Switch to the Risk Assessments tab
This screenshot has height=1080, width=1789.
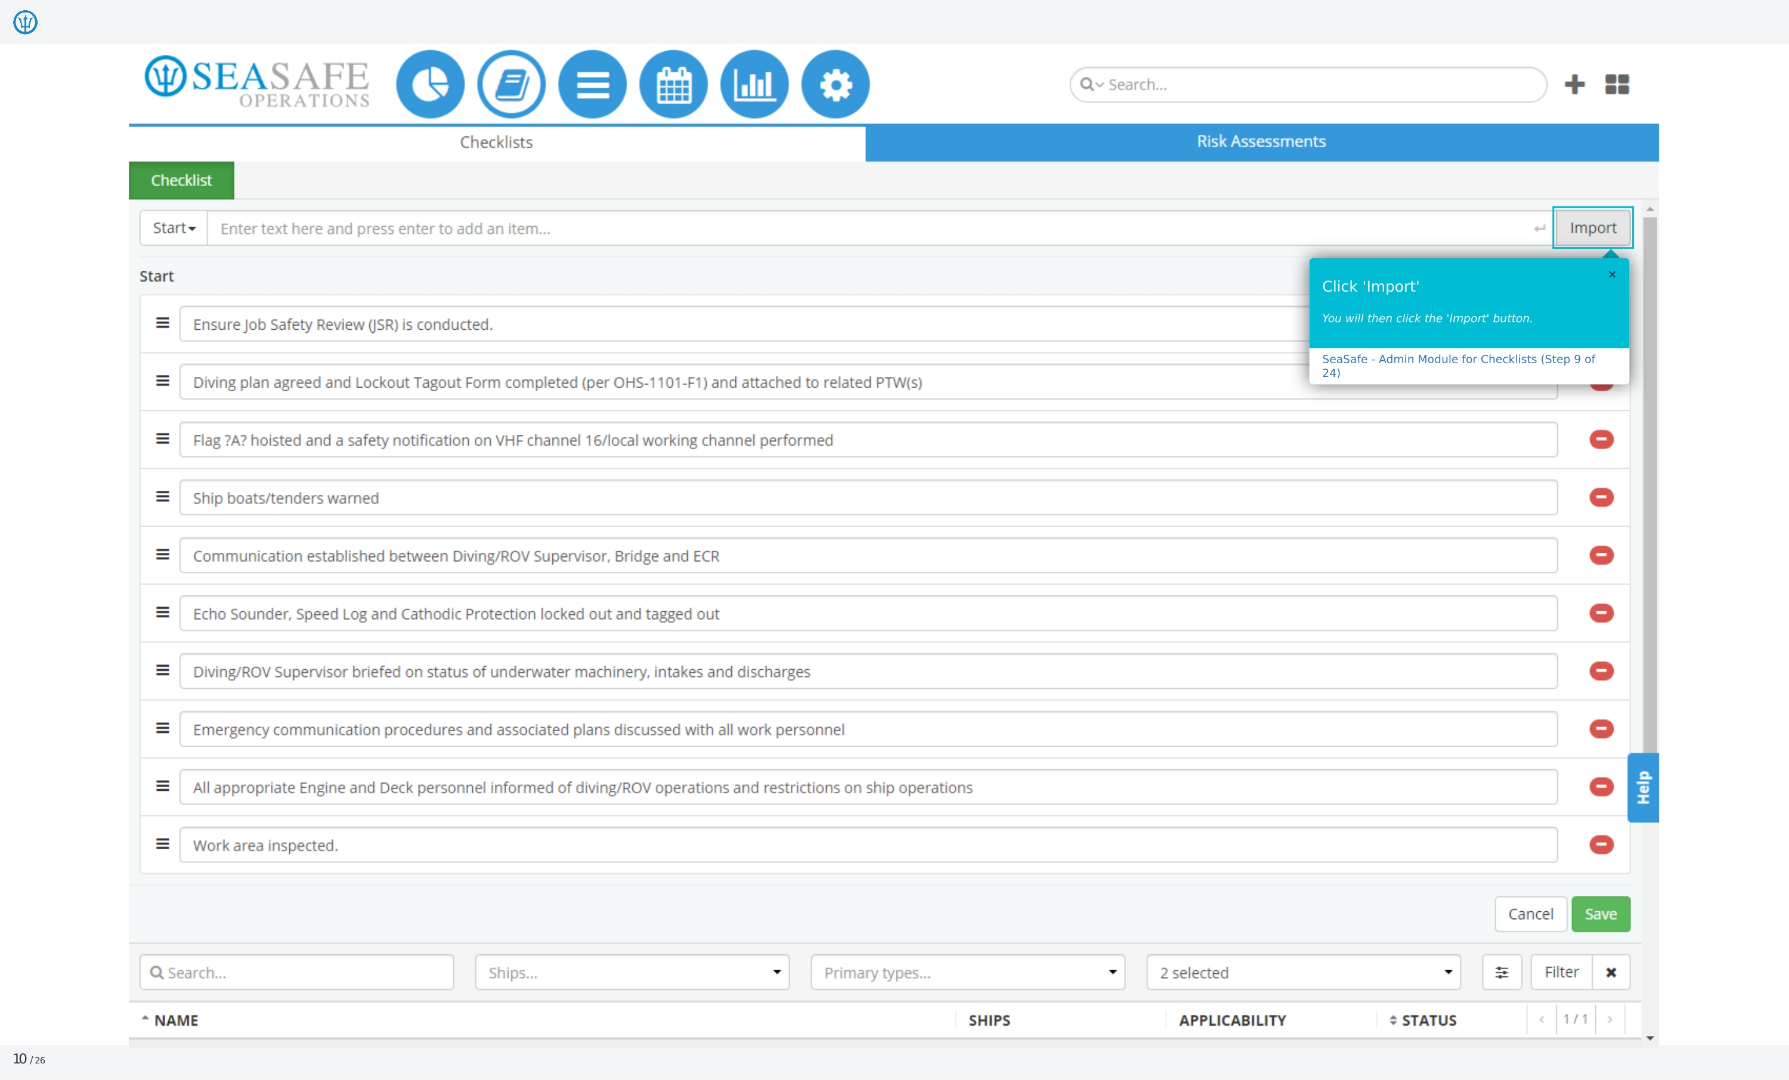(1262, 142)
